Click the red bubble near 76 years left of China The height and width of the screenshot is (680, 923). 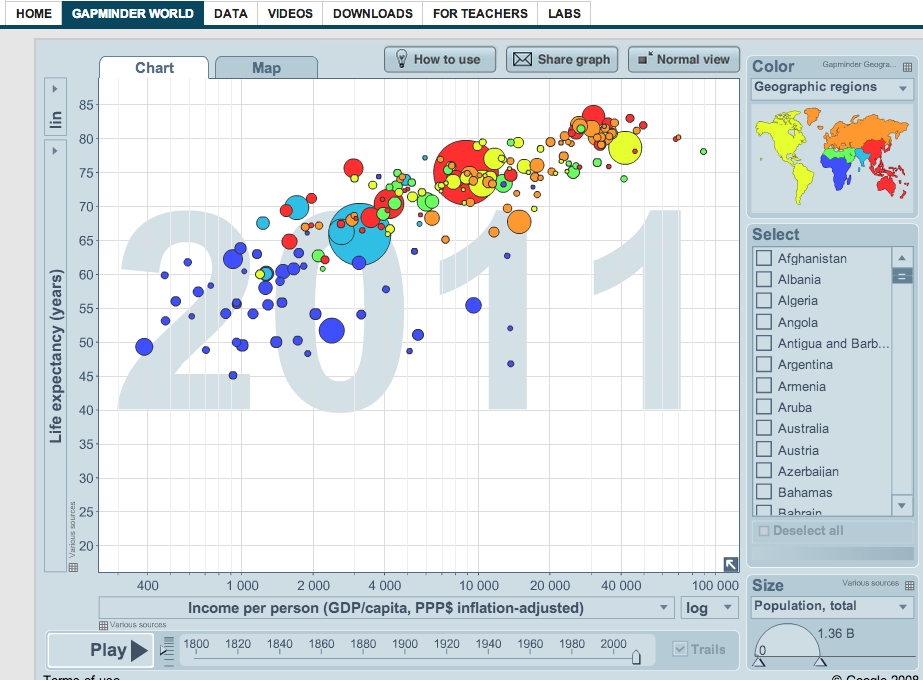click(353, 168)
